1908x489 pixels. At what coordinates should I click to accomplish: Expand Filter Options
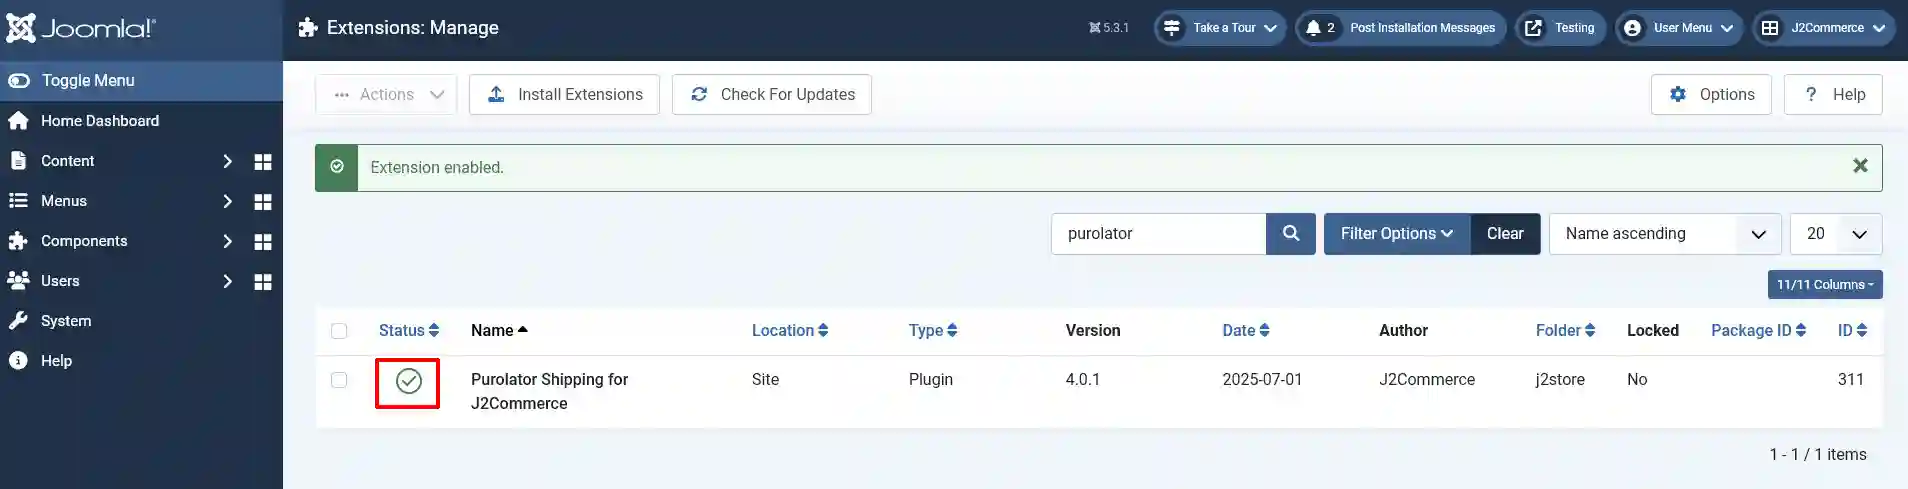[1397, 234]
